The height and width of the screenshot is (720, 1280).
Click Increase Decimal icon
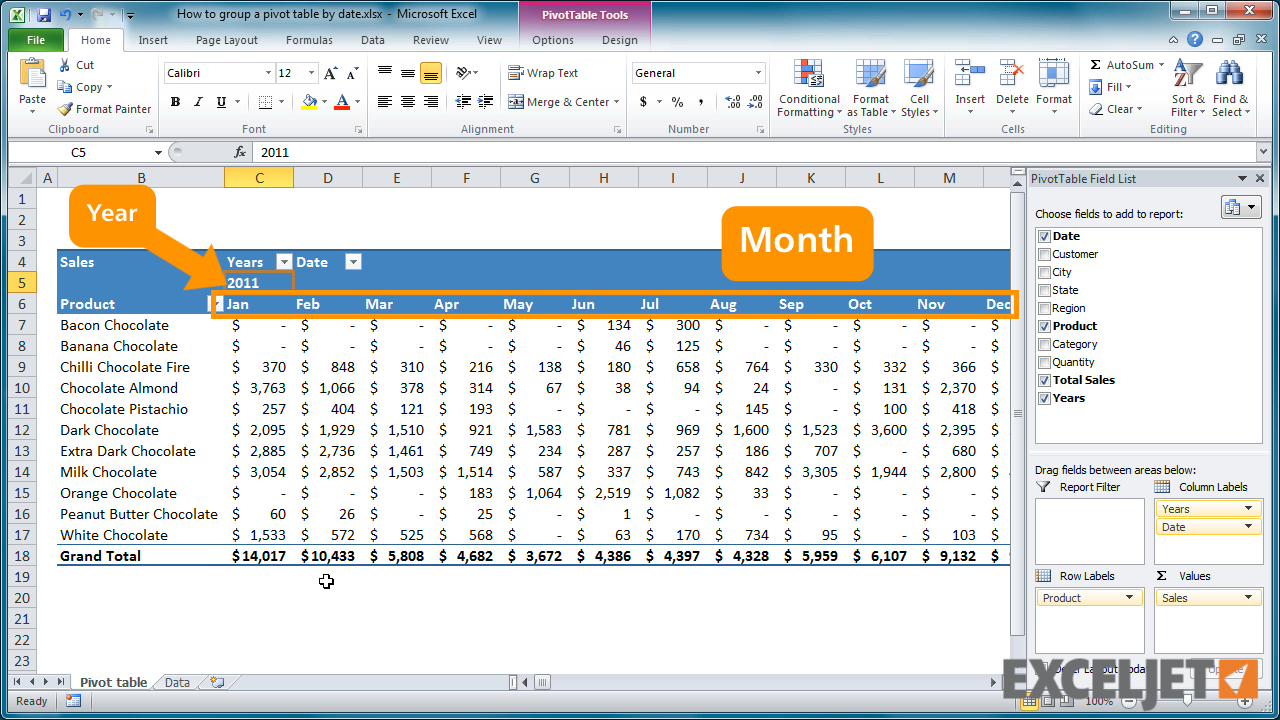[x=732, y=102]
